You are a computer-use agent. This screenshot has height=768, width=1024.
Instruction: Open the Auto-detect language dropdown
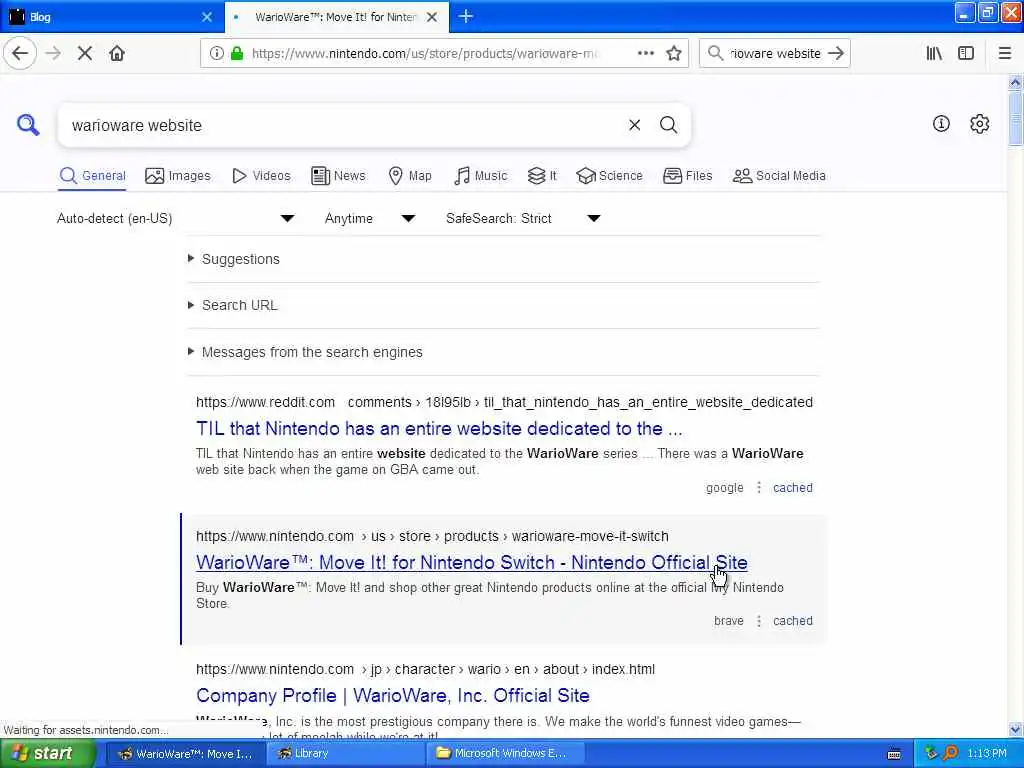[x=176, y=218]
